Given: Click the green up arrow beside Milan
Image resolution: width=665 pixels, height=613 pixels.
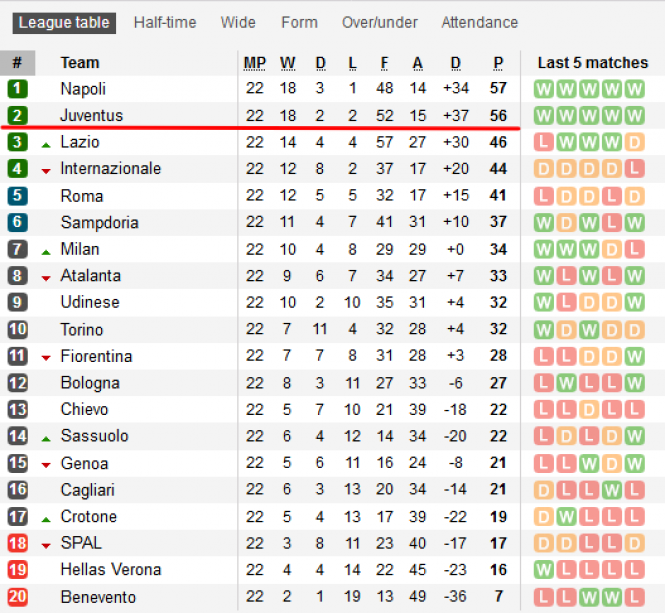Looking at the screenshot, I should pos(46,252).
